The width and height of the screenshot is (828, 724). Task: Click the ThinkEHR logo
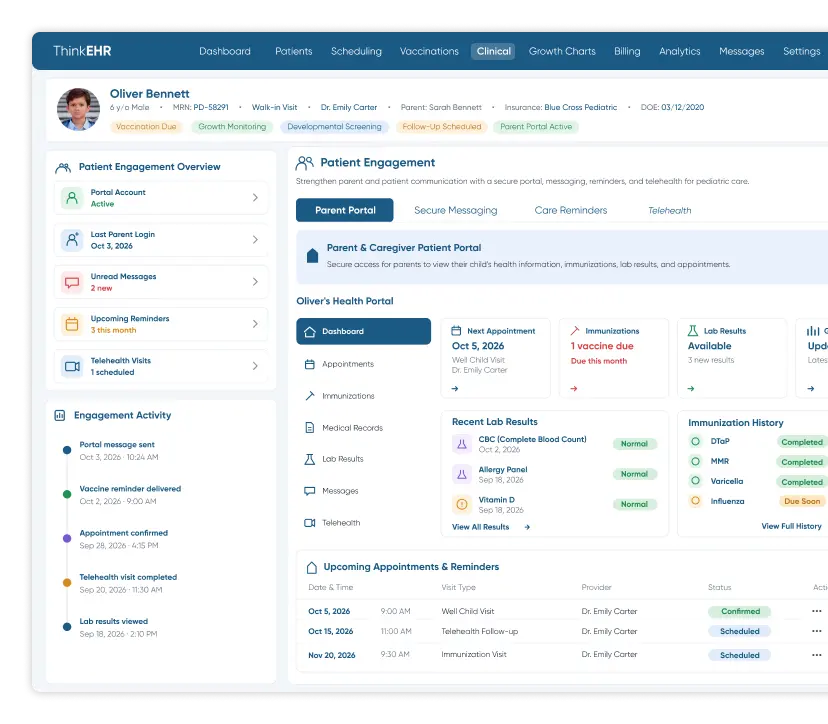82,51
